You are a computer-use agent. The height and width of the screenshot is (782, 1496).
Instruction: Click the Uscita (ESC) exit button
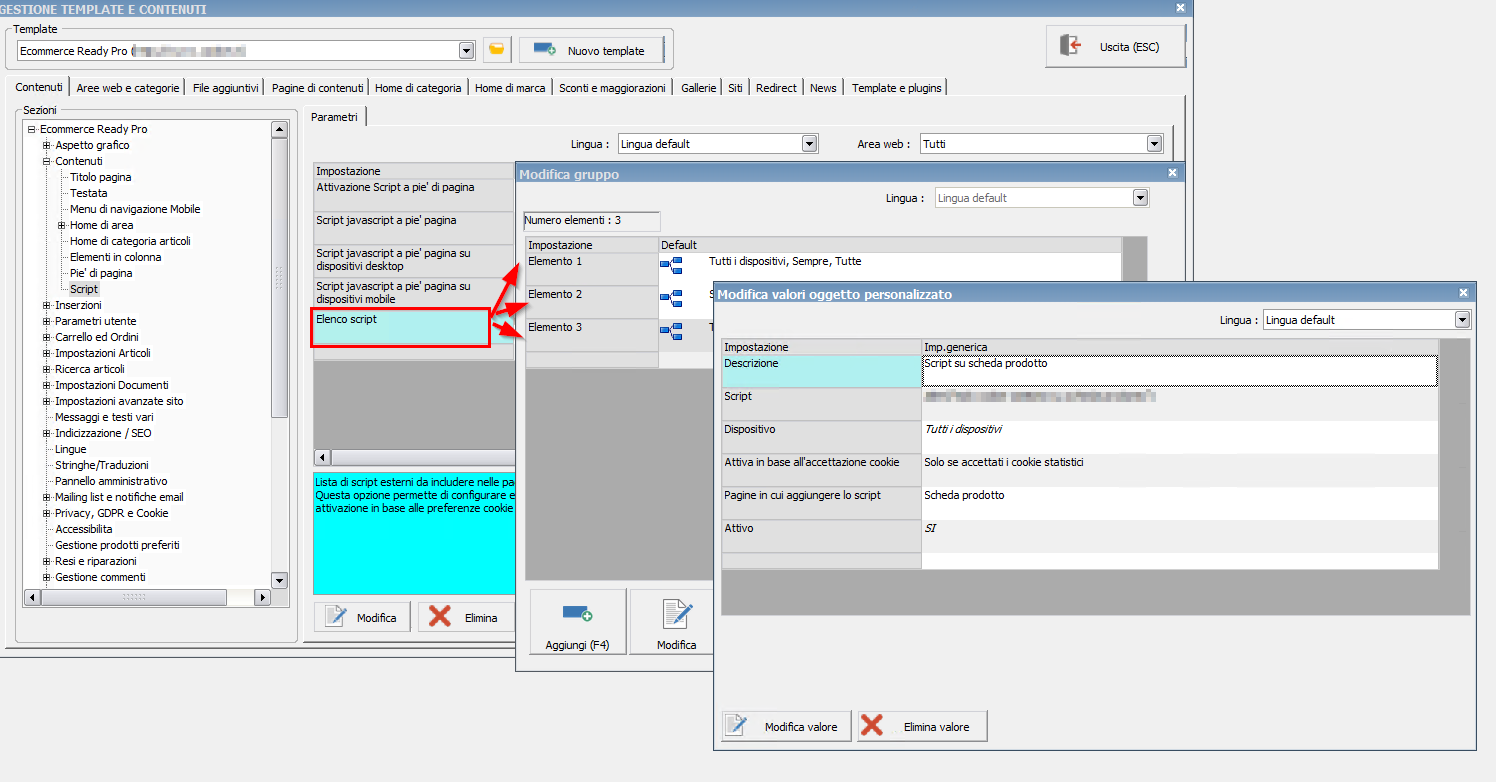[x=1116, y=47]
